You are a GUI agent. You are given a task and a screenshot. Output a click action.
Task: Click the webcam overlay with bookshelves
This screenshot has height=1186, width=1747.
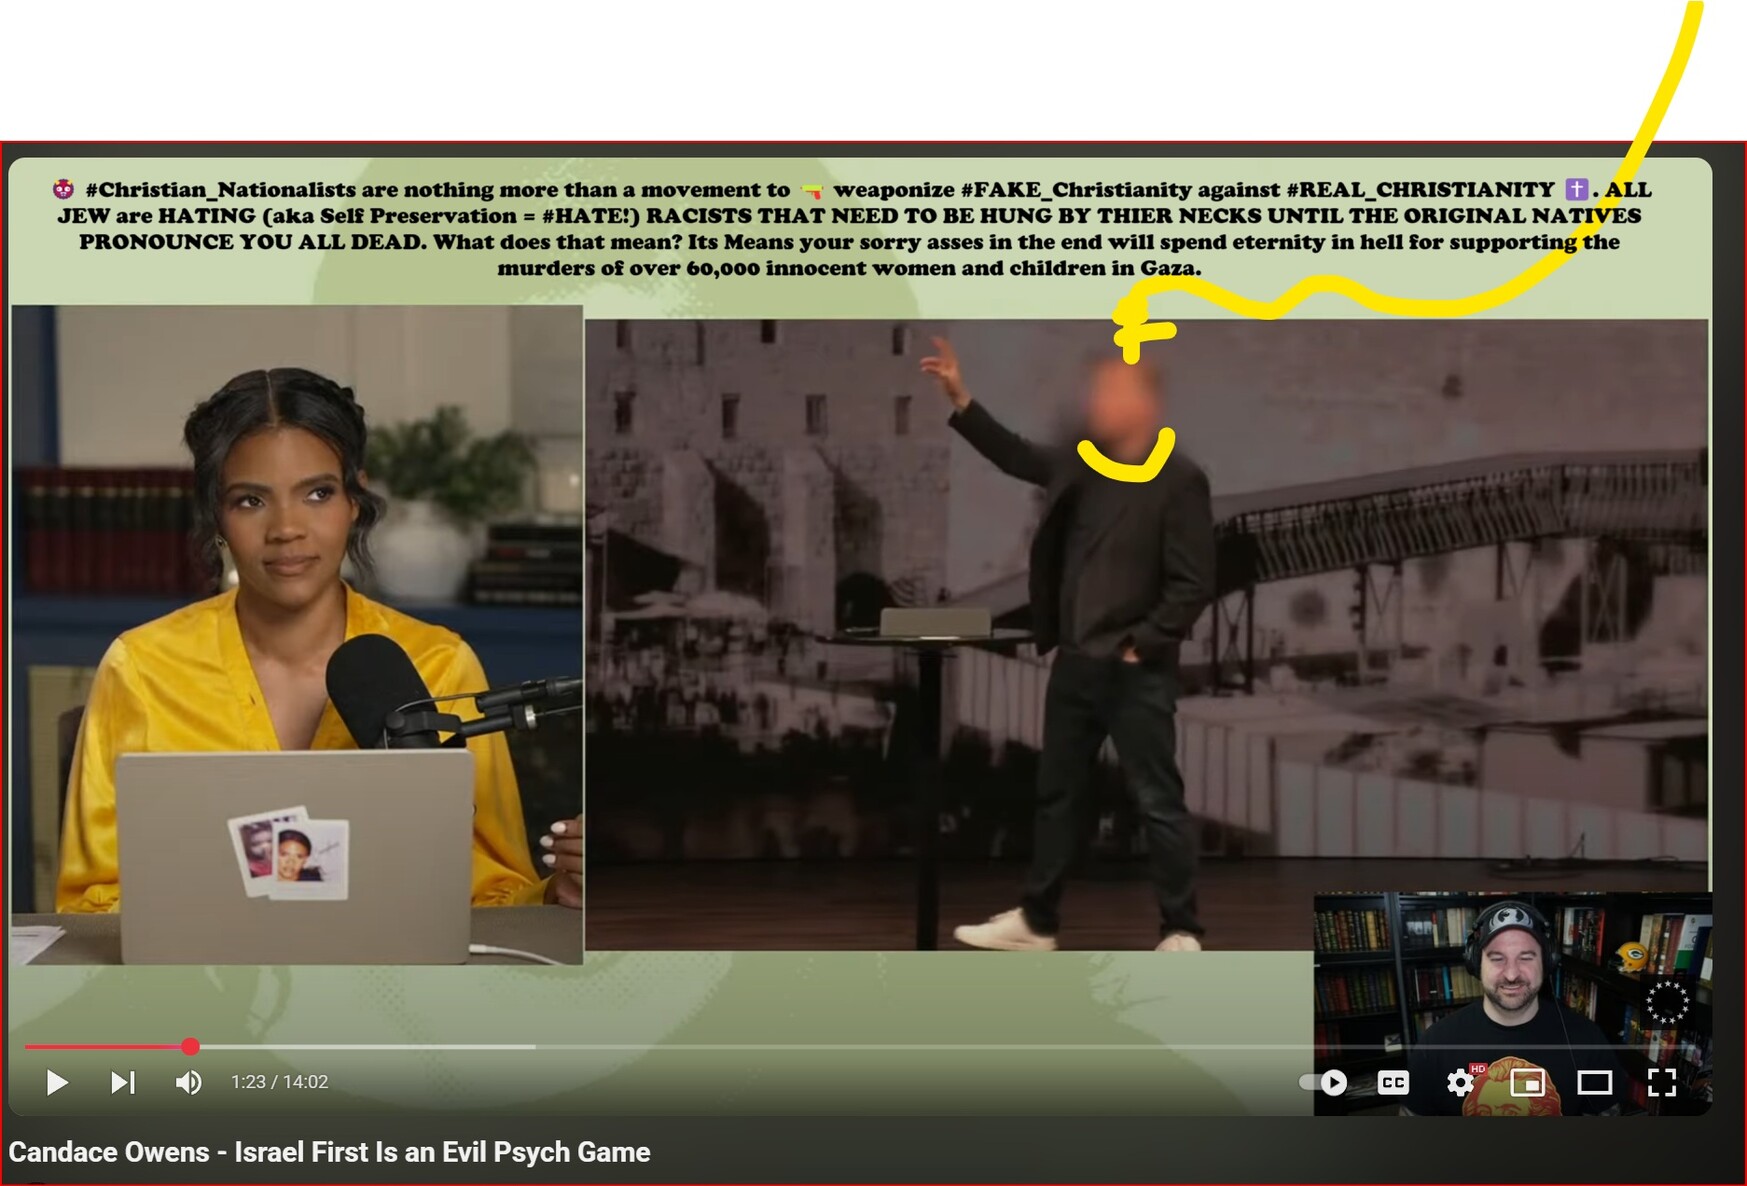pyautogui.click(x=1510, y=970)
